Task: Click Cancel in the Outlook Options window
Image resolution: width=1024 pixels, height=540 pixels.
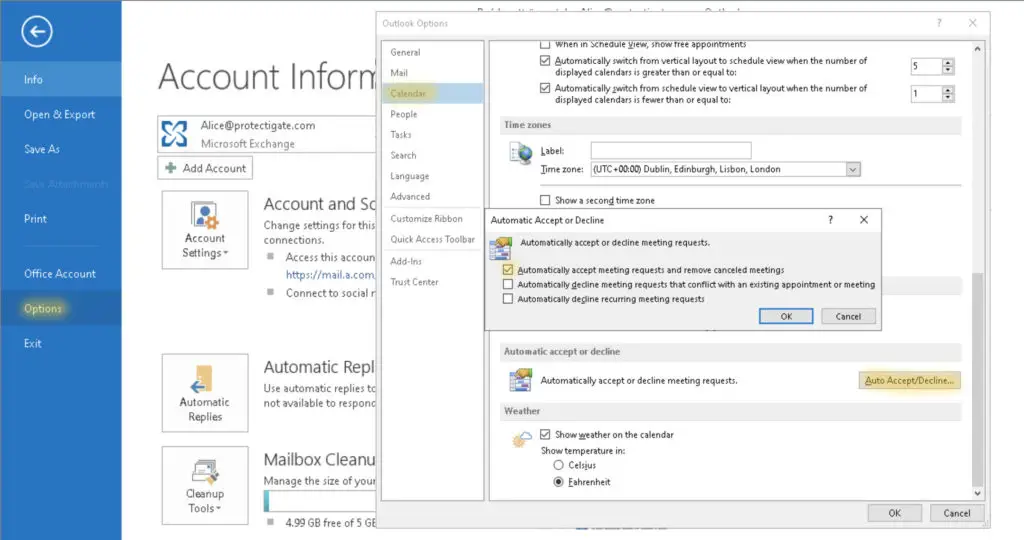Action: (x=957, y=513)
